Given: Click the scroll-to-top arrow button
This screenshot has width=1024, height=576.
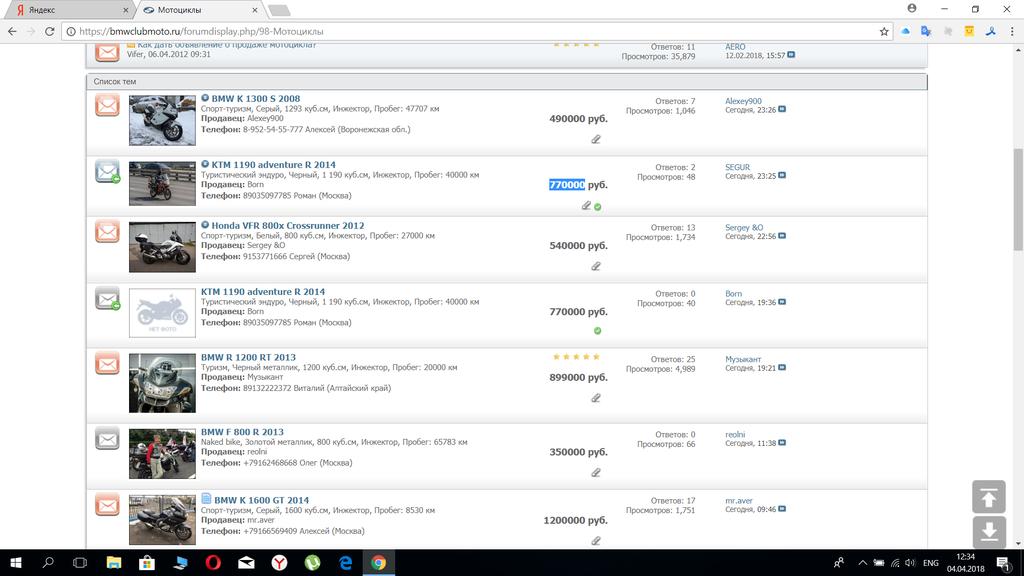Looking at the screenshot, I should [x=988, y=497].
